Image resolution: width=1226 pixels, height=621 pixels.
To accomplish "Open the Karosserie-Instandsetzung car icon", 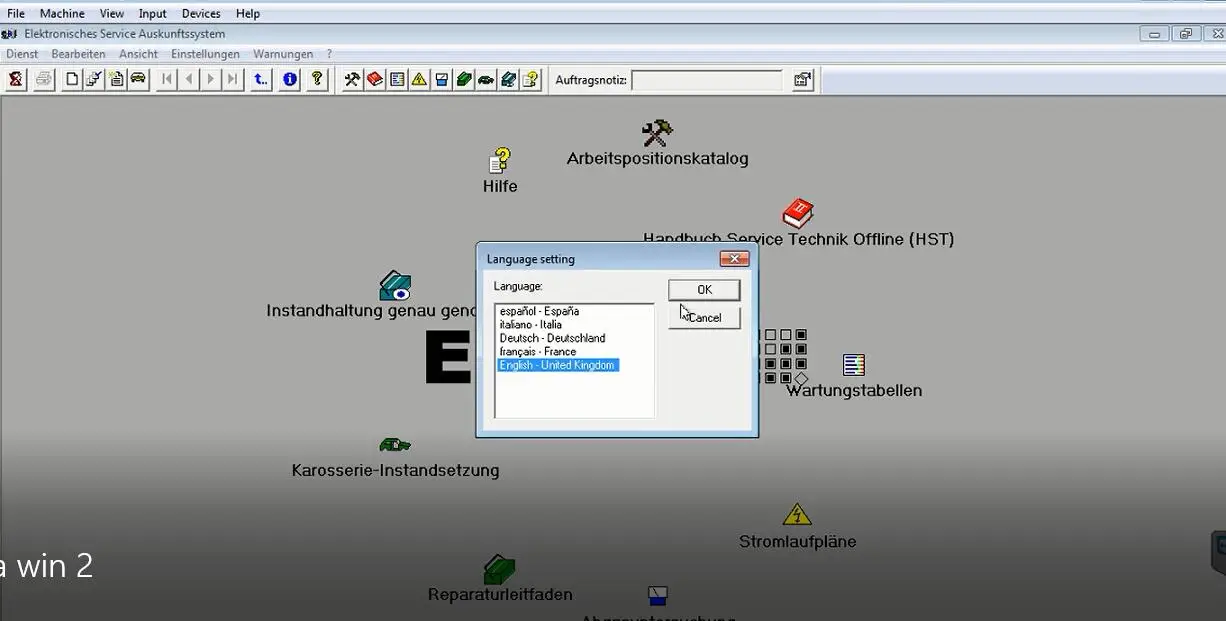I will [395, 445].
